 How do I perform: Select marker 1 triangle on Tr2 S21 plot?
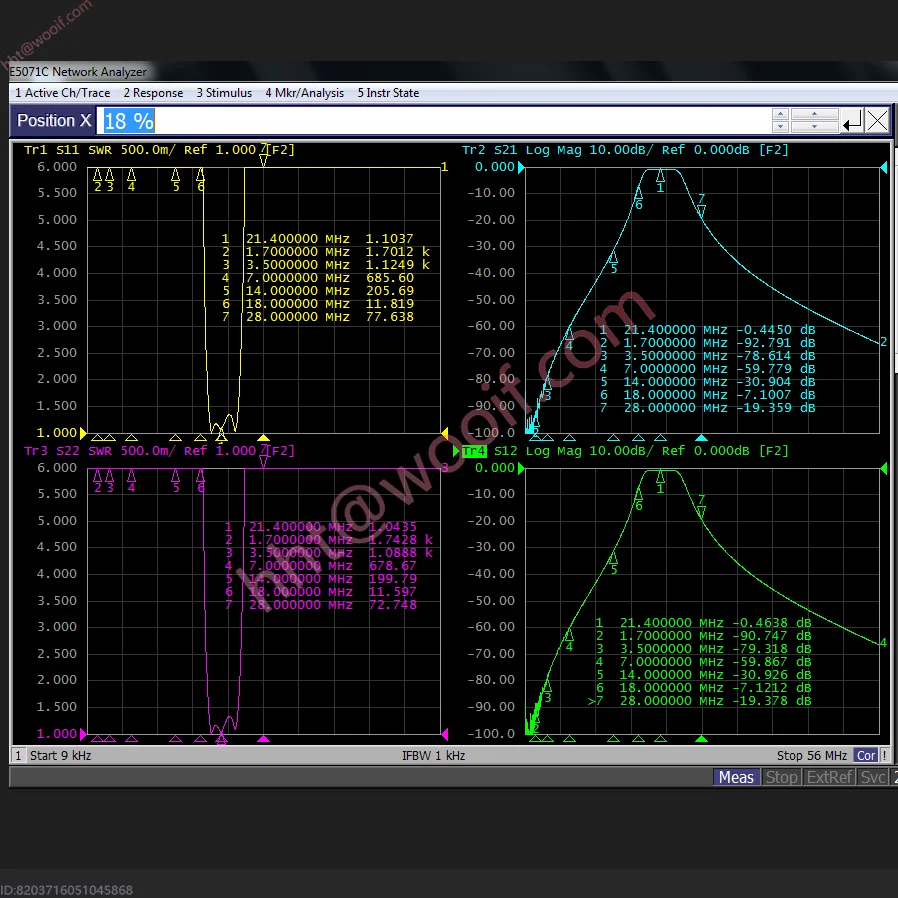click(660, 176)
